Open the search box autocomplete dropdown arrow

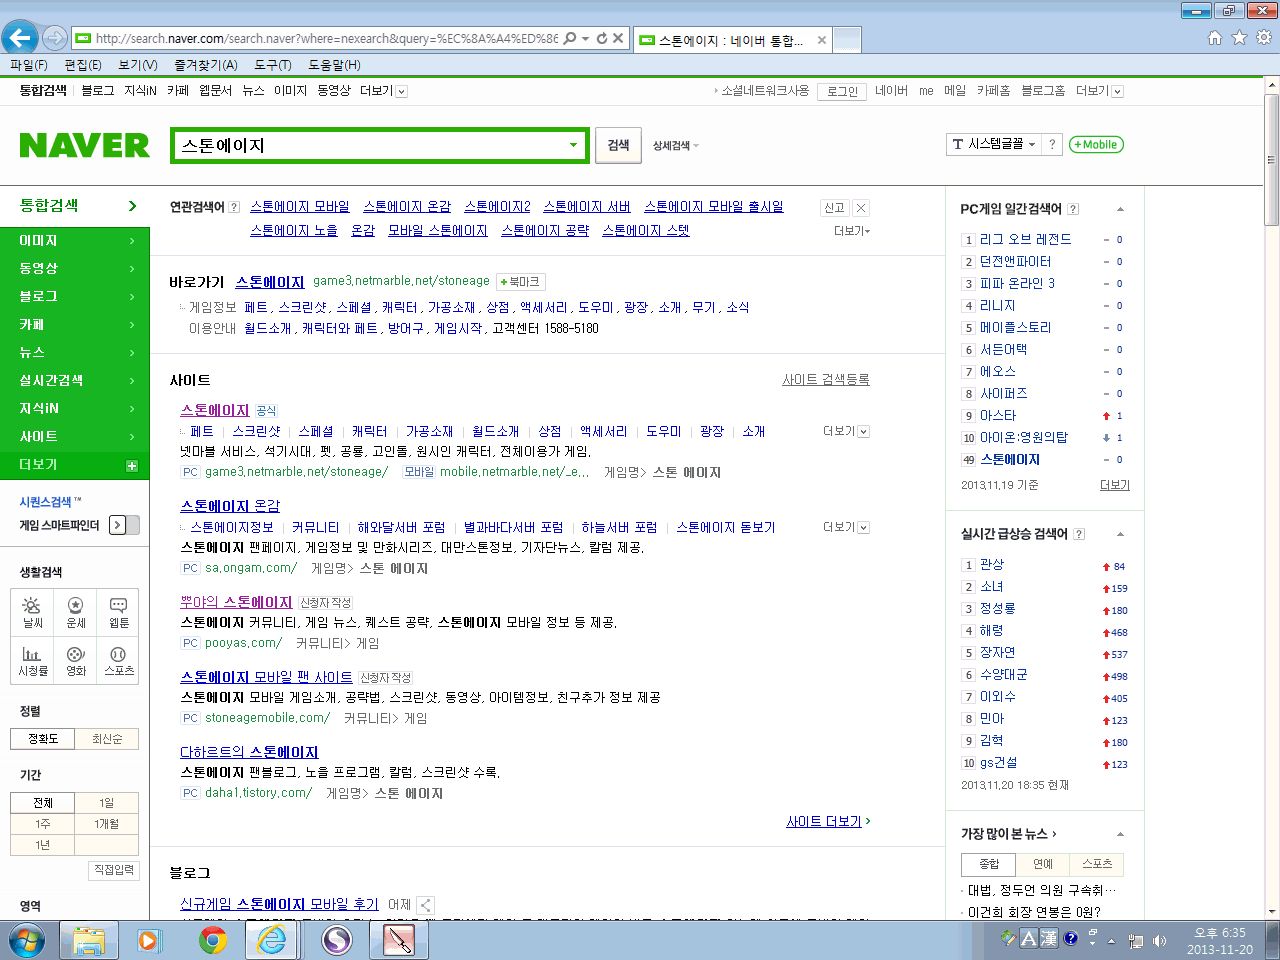click(x=573, y=146)
